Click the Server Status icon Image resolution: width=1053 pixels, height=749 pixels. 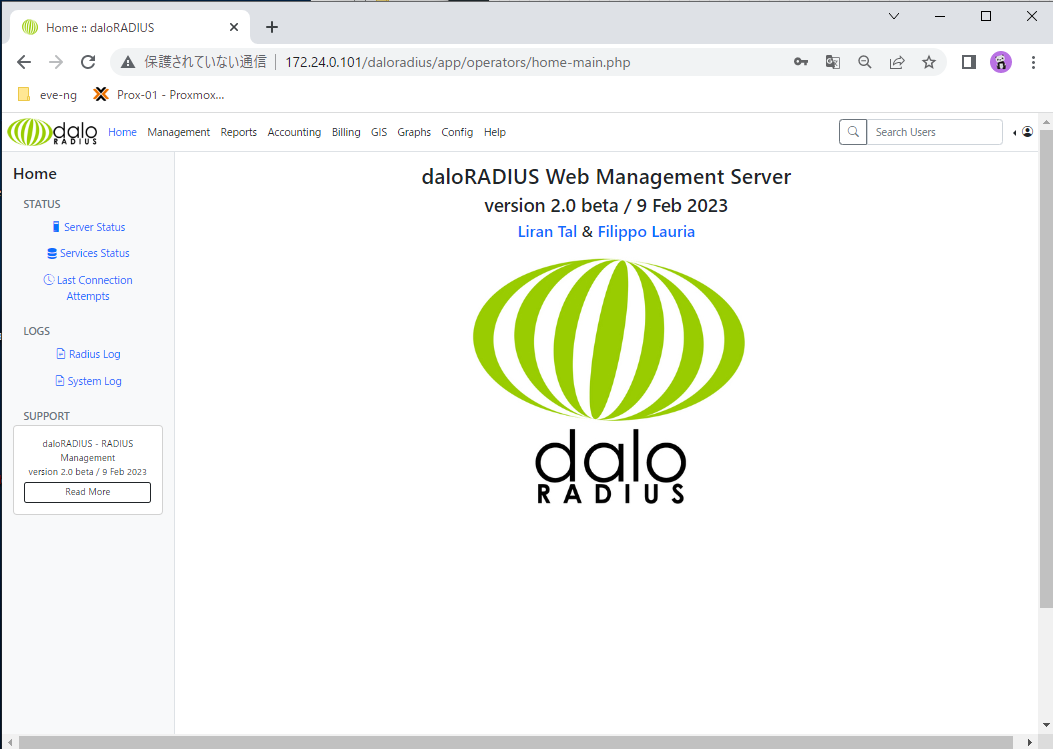(56, 227)
